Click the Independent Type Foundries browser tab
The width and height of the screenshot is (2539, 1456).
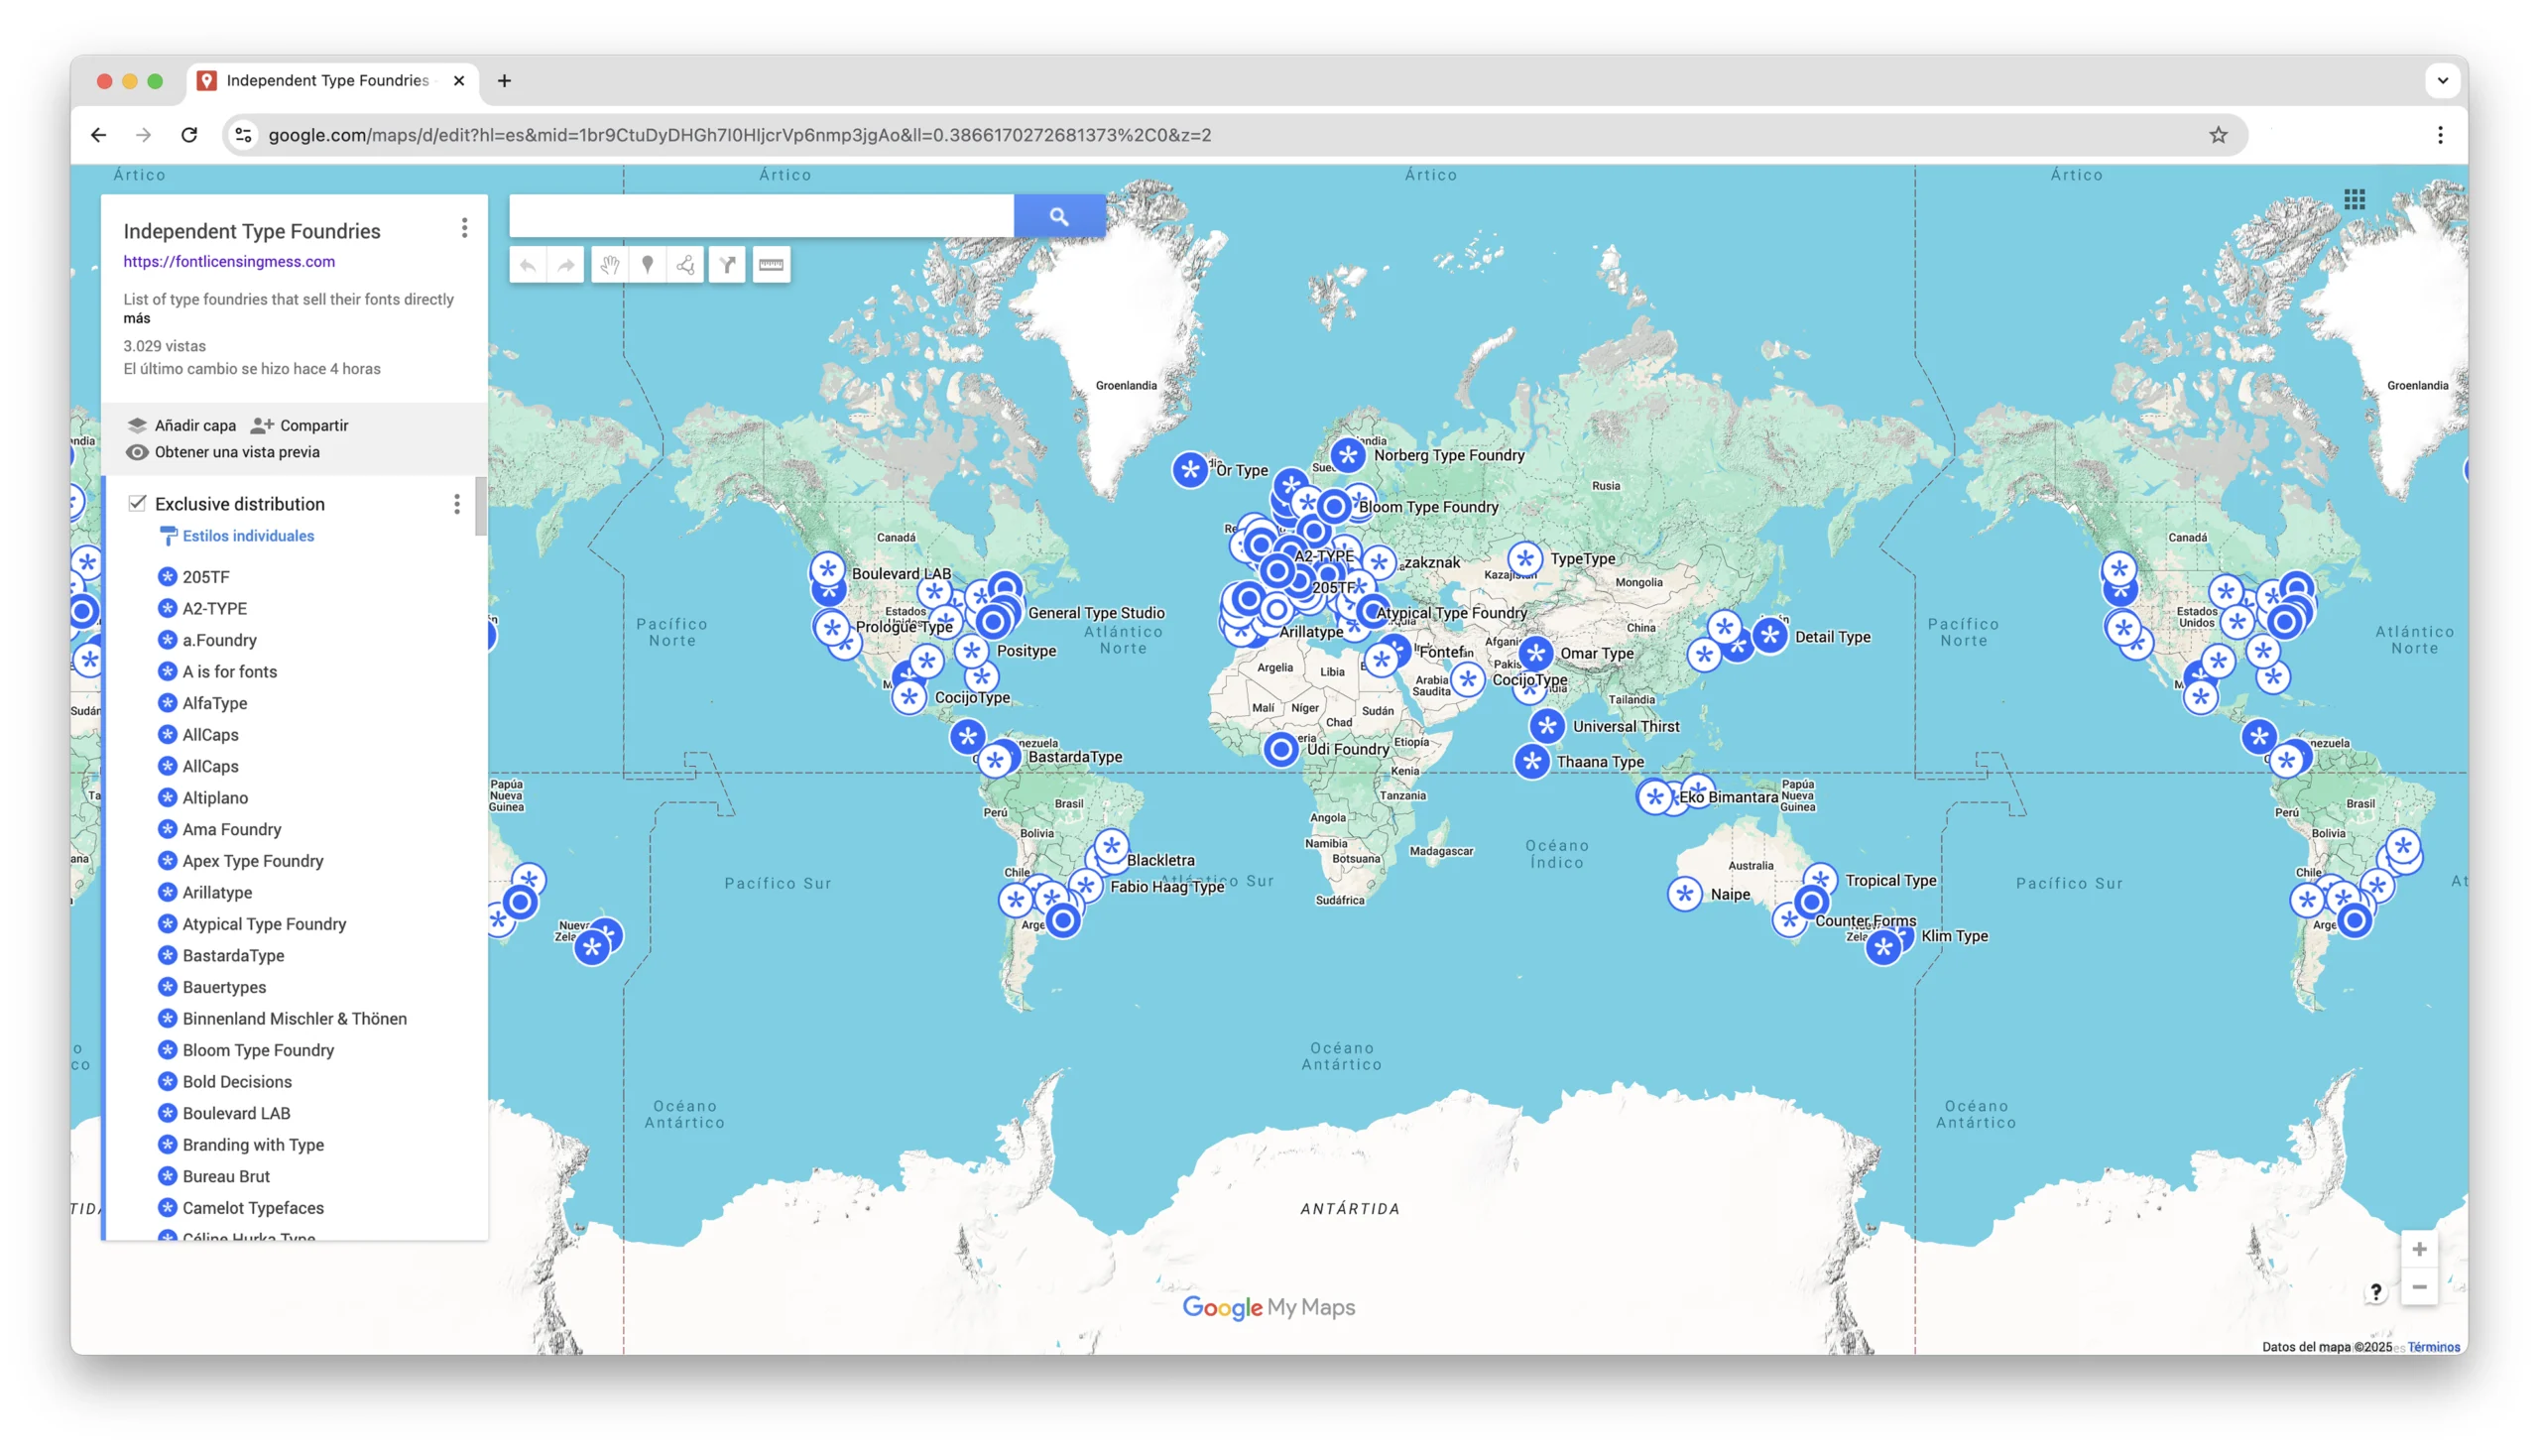(x=326, y=81)
